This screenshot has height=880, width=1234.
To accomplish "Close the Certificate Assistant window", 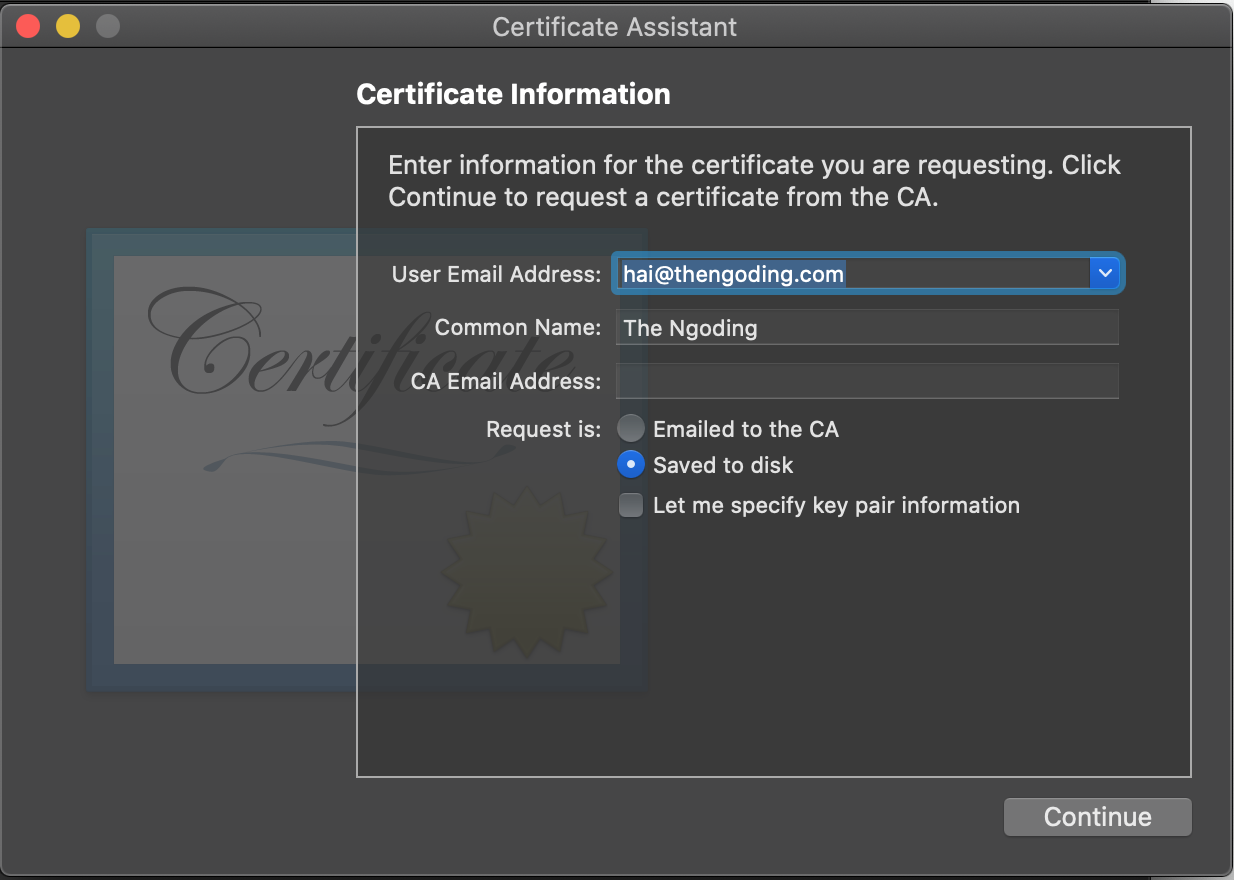I will [28, 26].
